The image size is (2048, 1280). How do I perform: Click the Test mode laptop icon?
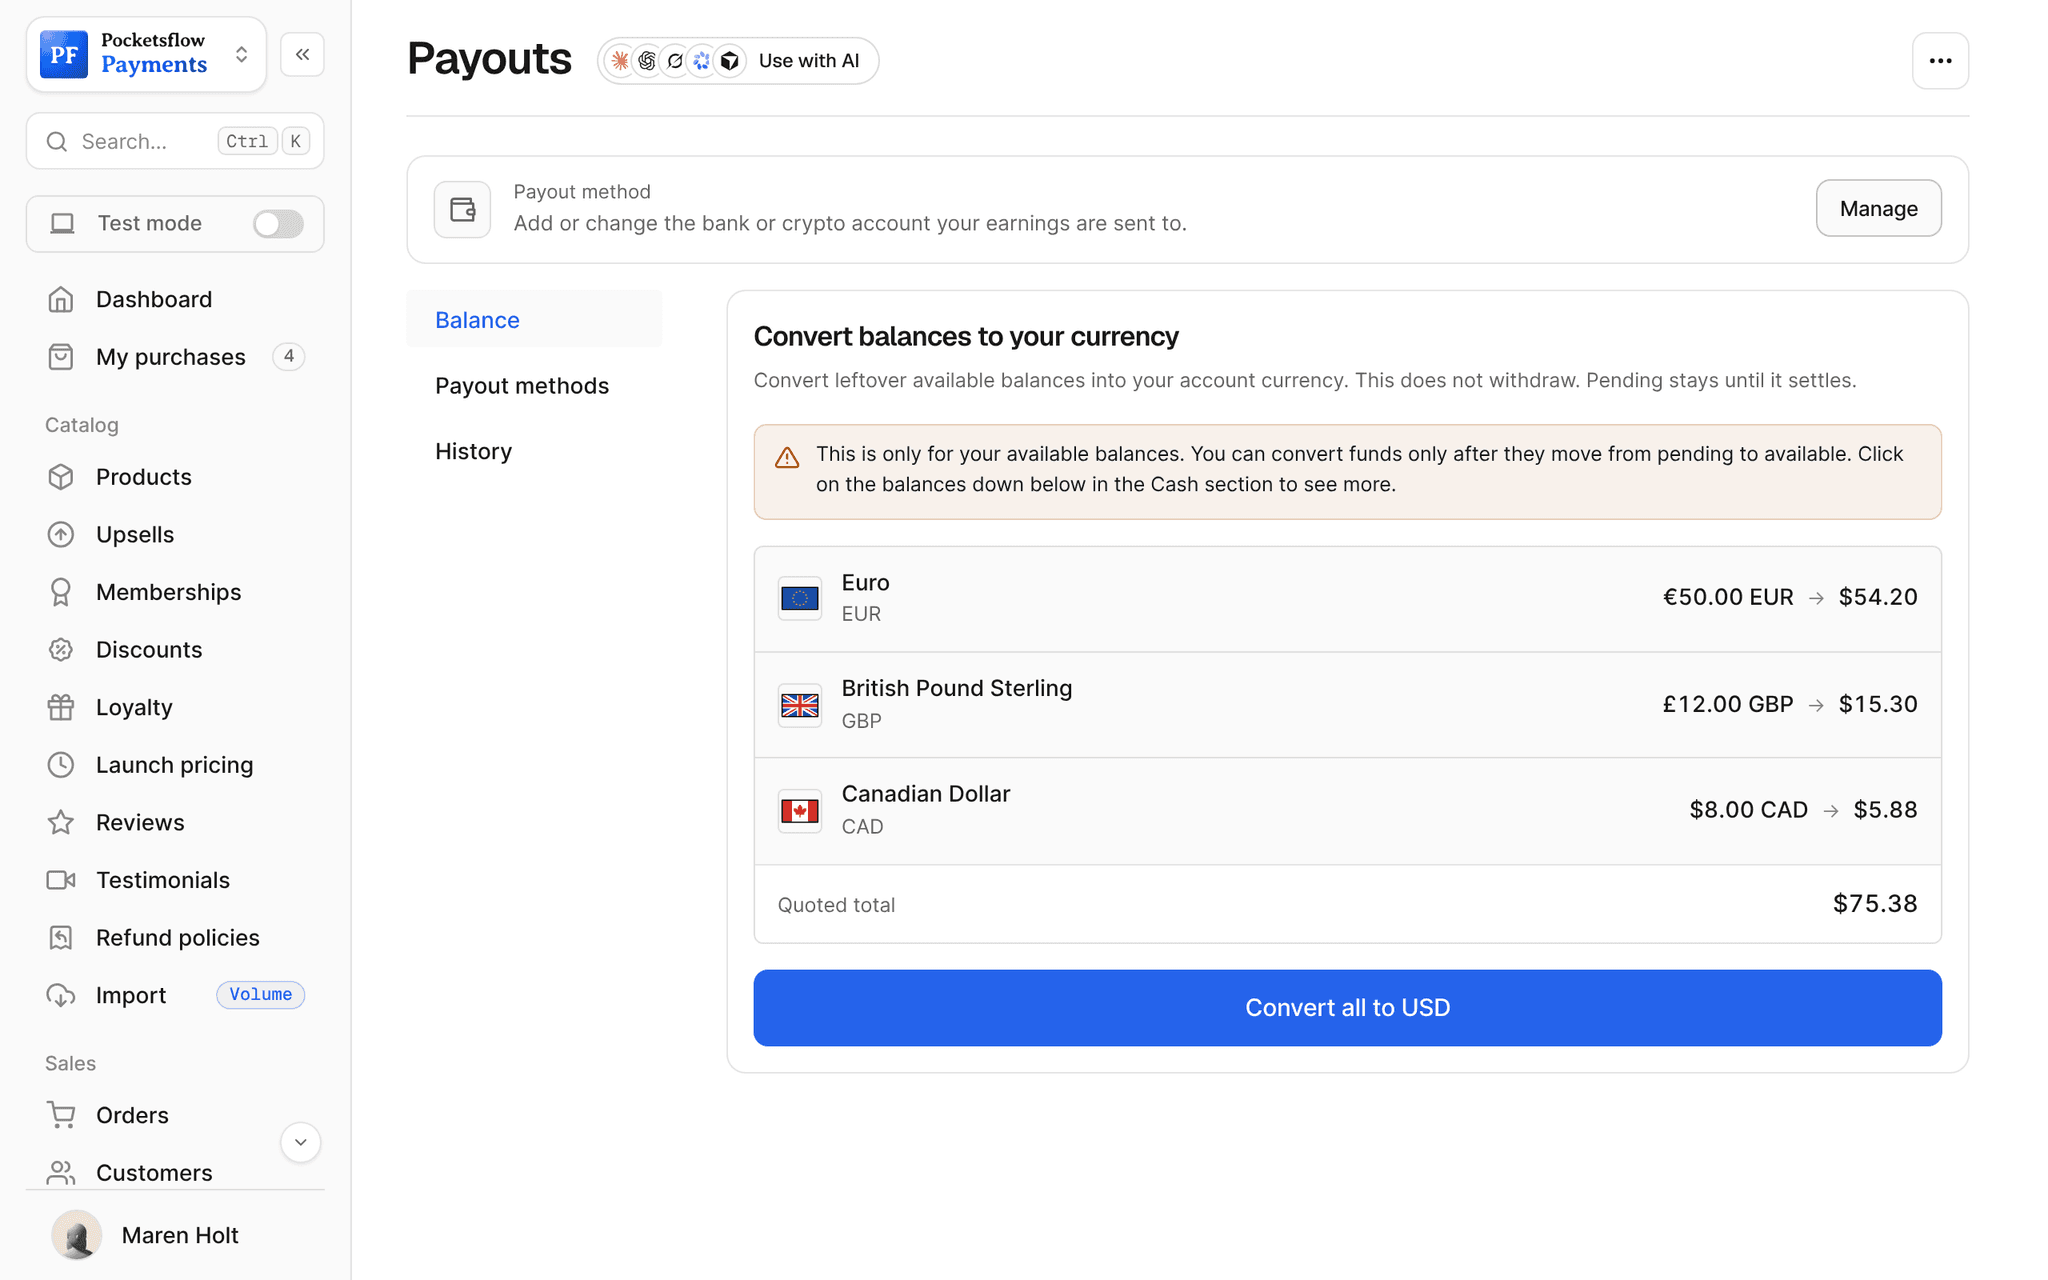pyautogui.click(x=62, y=224)
